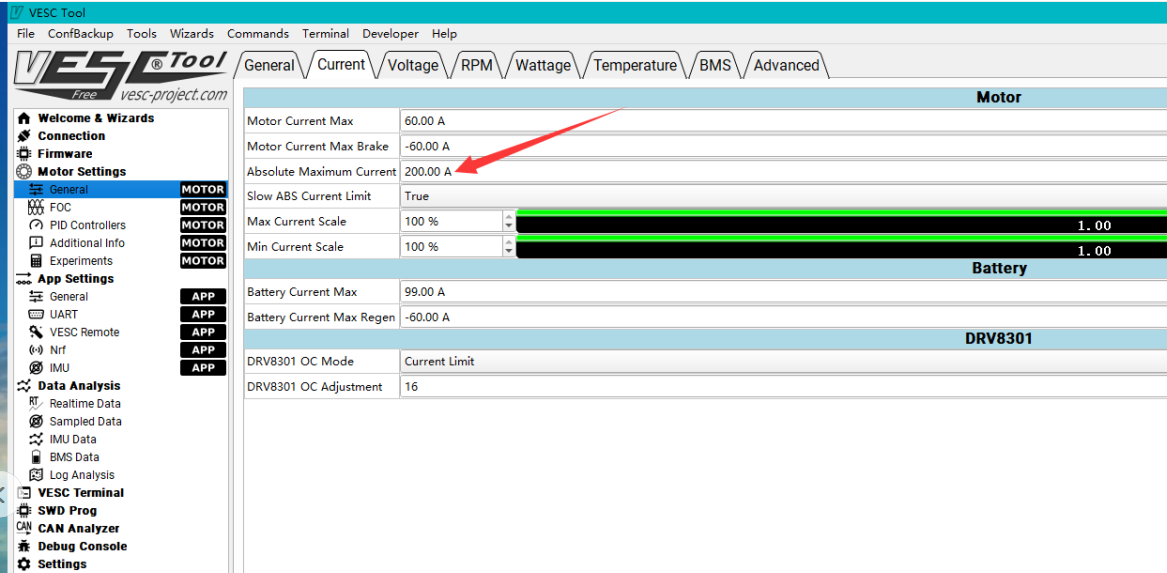The width and height of the screenshot is (1167, 573).
Task: Click the Debug Console bug icon
Action: (24, 547)
